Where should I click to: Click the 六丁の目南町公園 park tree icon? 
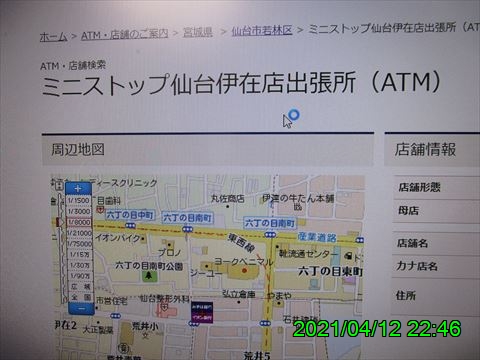(x=149, y=275)
